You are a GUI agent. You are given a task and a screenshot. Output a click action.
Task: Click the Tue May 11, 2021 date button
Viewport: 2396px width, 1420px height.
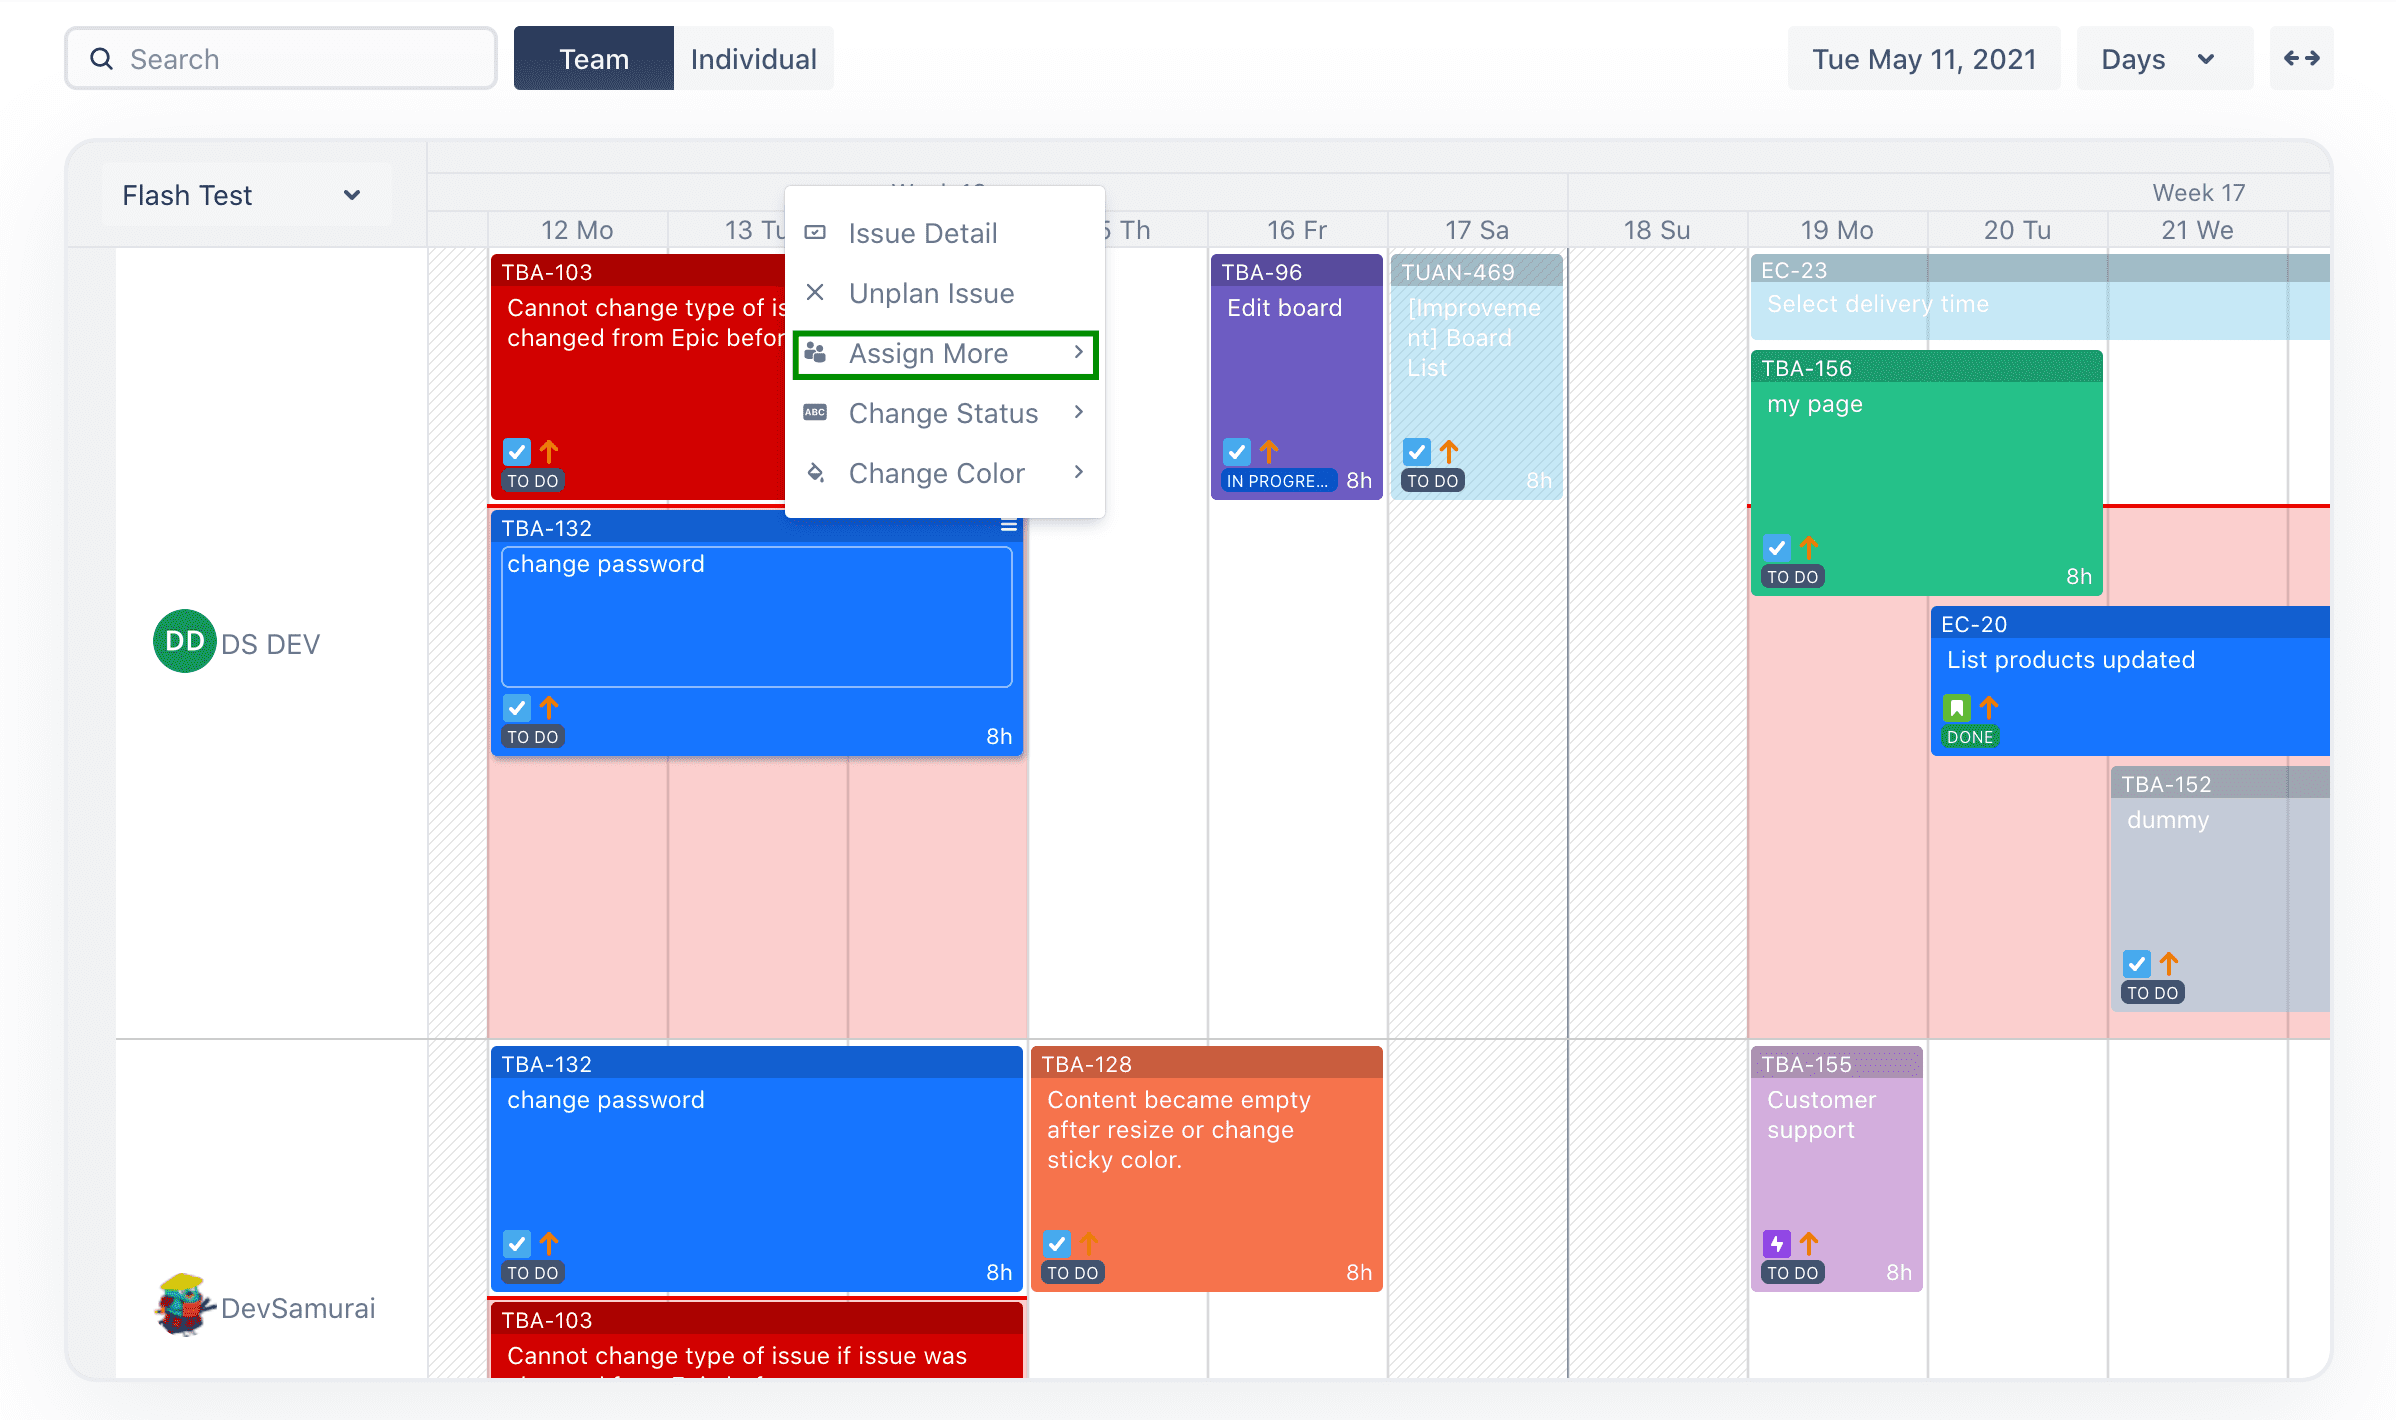pos(1924,58)
